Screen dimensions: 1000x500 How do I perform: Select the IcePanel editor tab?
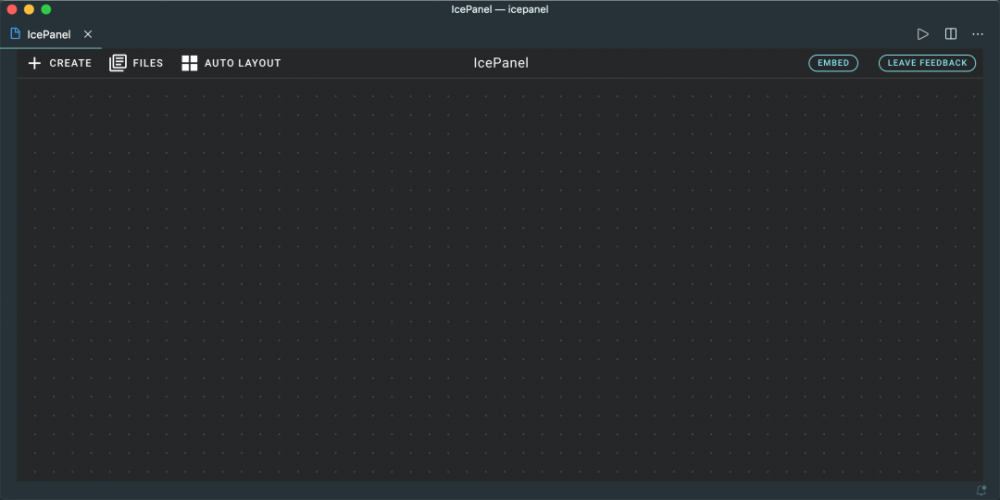(x=51, y=34)
